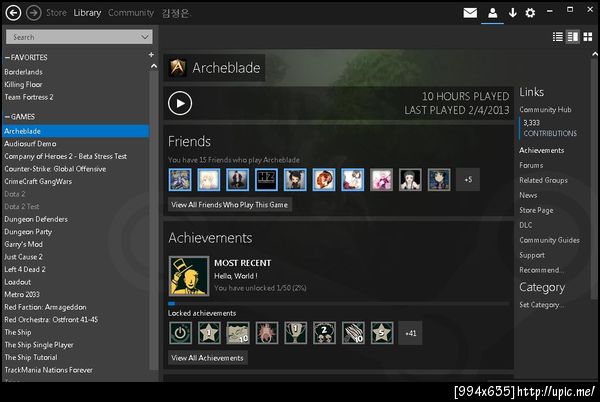
Task: Open 3,333 Contributions link
Action: point(550,128)
